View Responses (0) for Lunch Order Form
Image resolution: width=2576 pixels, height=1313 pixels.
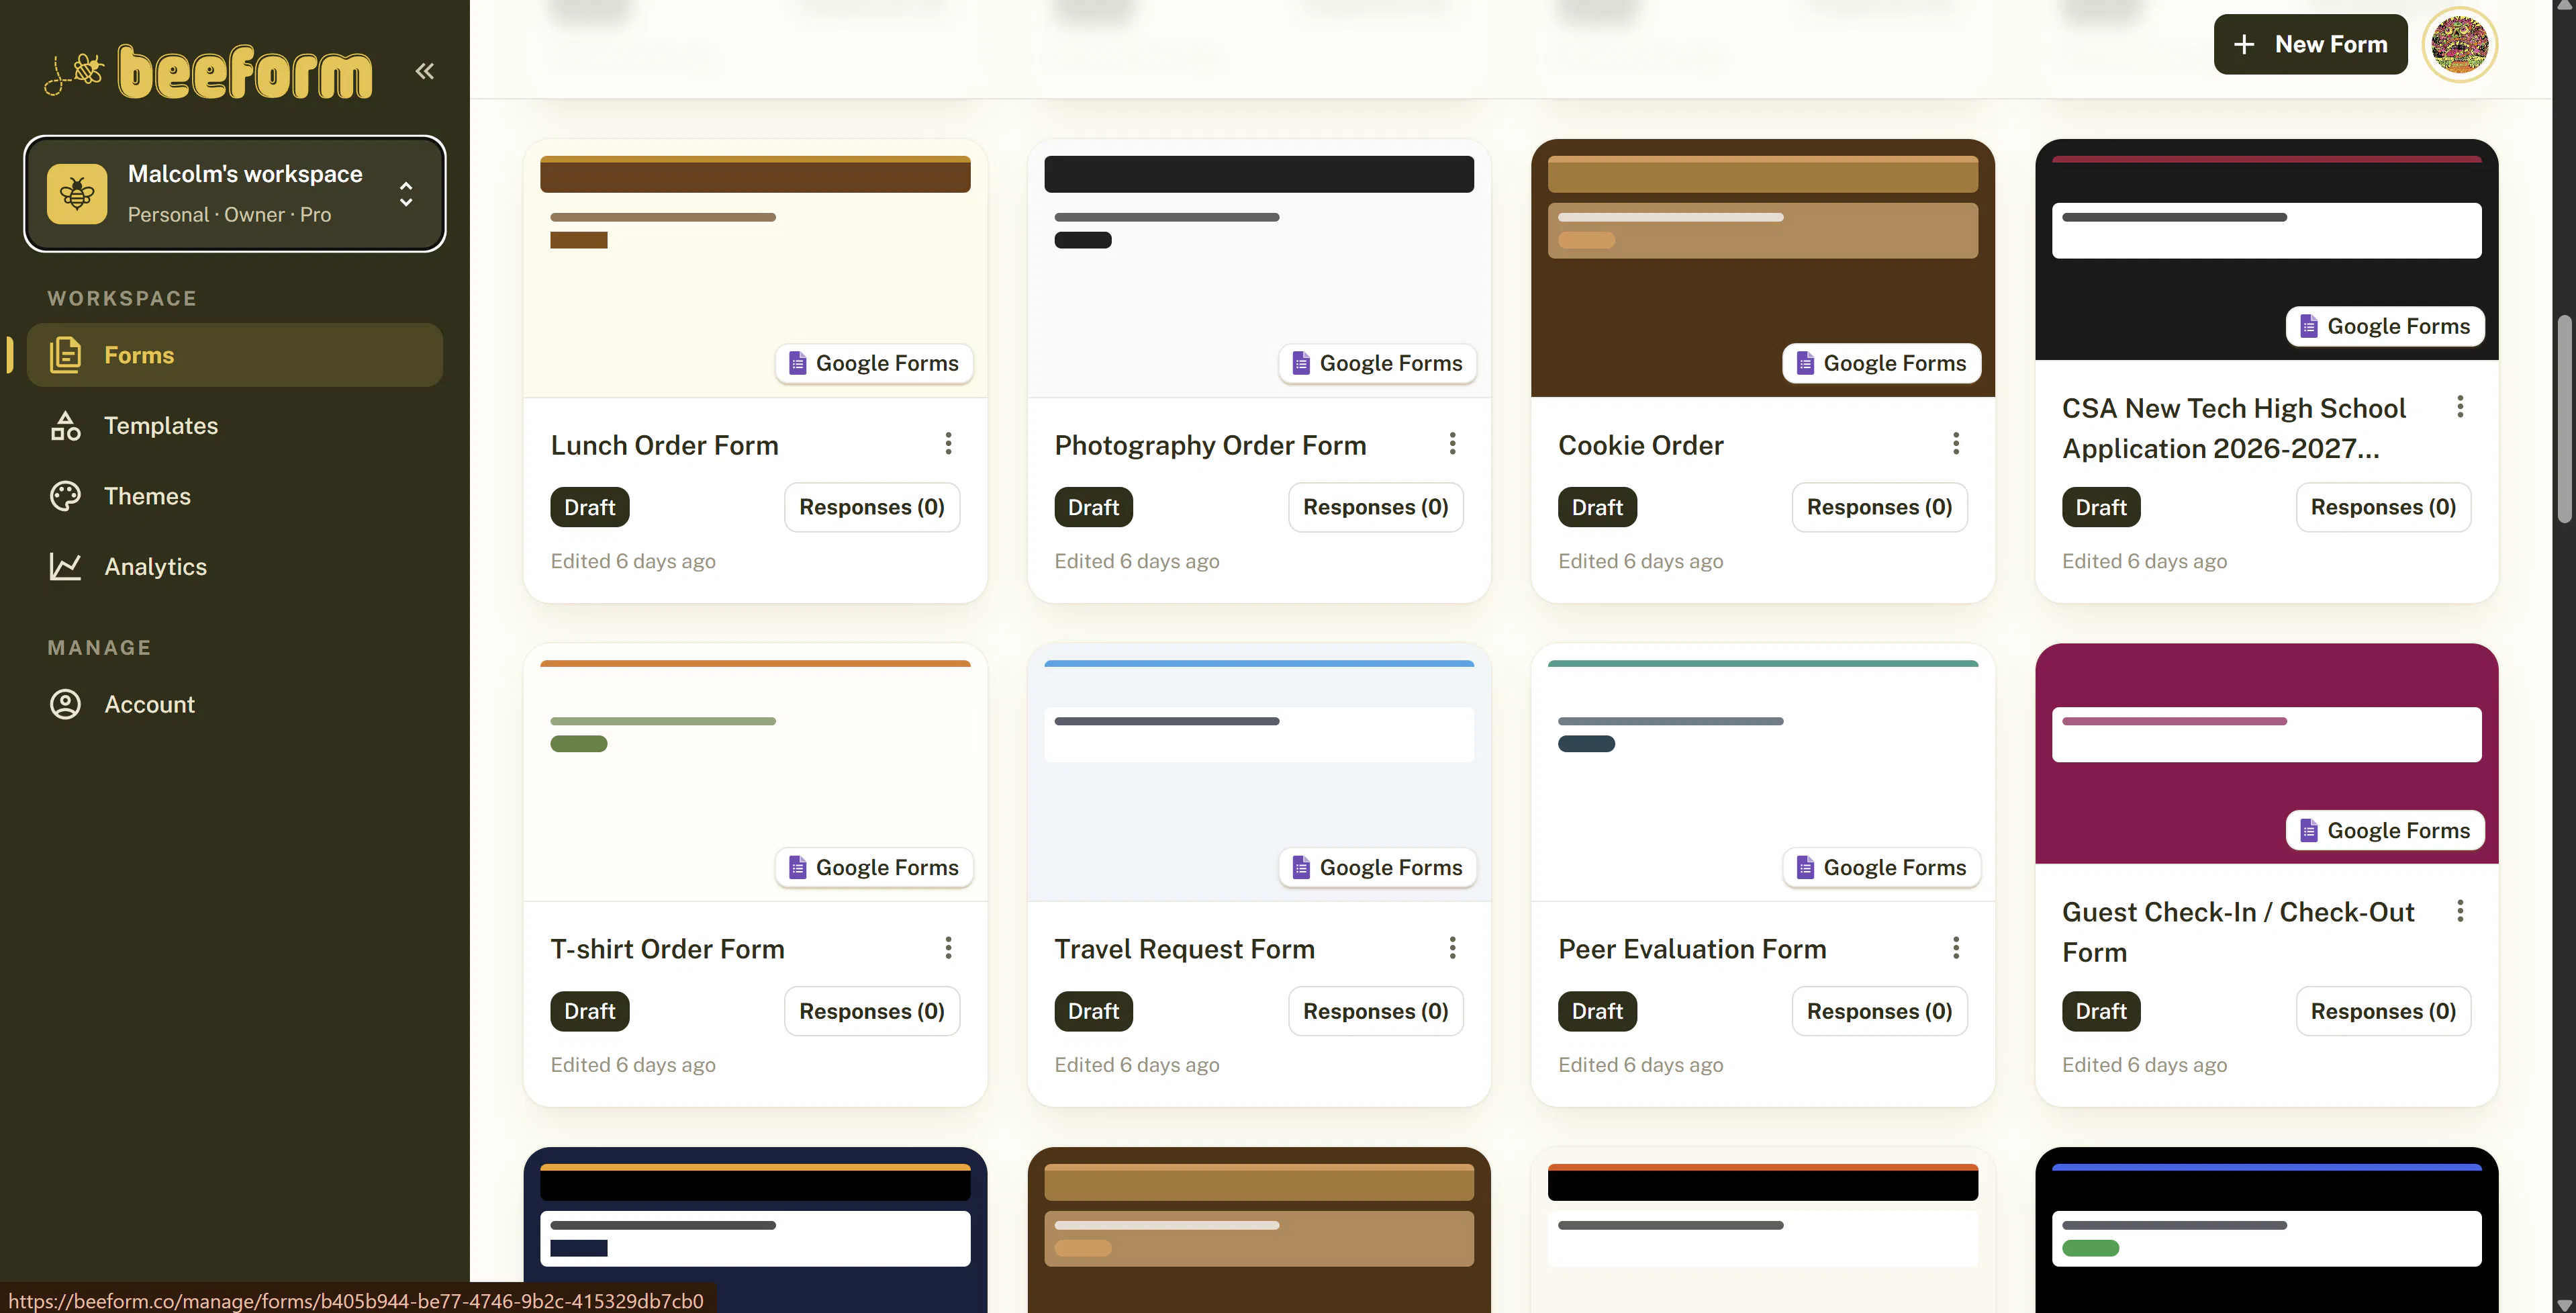coord(872,507)
